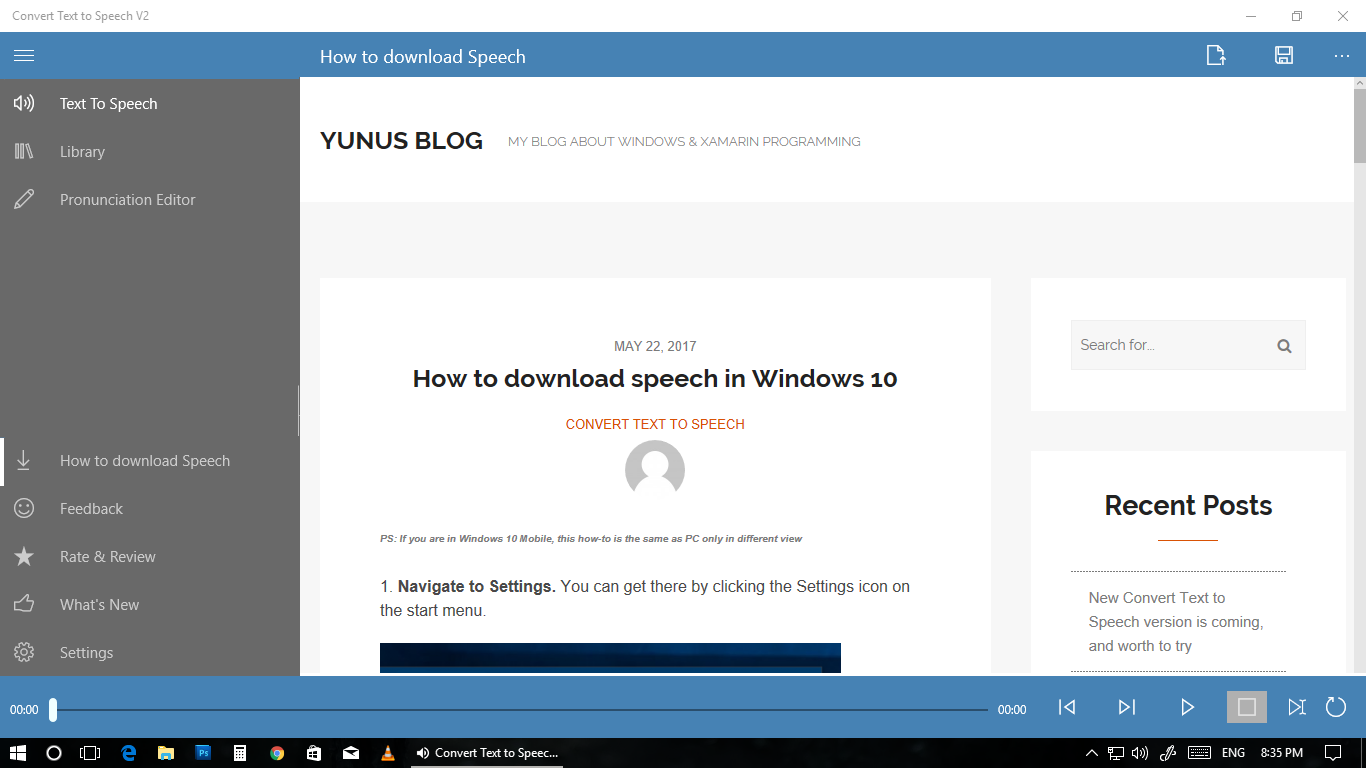Open the Windows Start menu

[17, 753]
